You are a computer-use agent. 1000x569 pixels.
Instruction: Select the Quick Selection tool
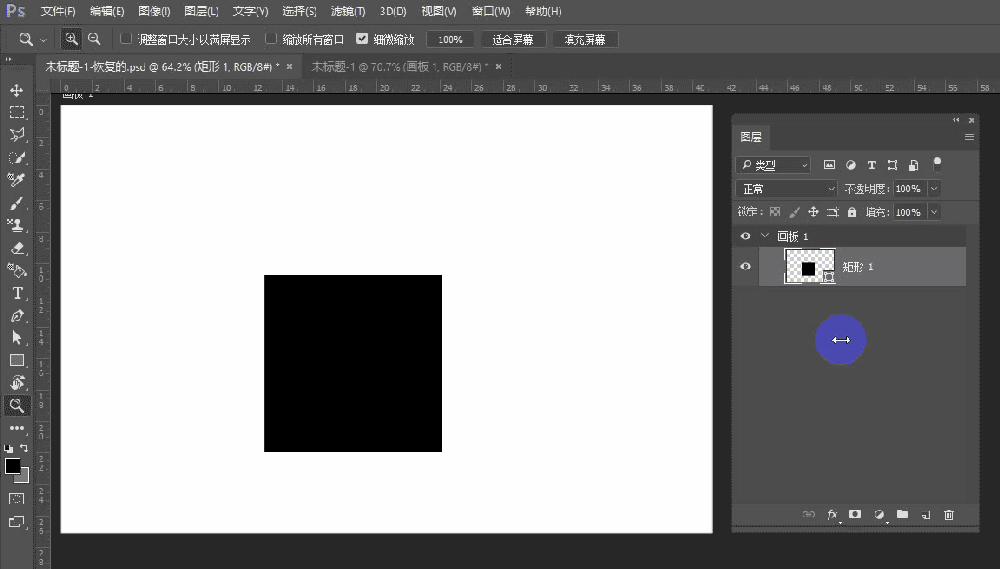coord(17,158)
